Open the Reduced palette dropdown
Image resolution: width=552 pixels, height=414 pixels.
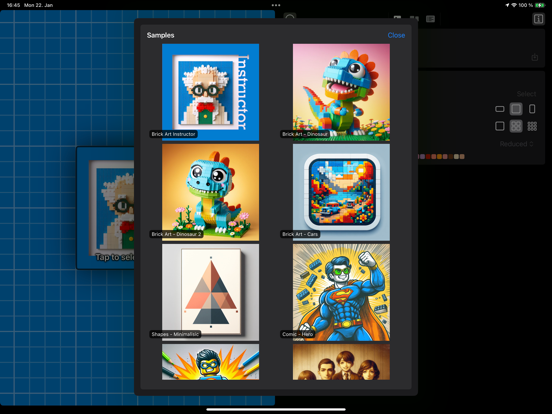point(516,144)
